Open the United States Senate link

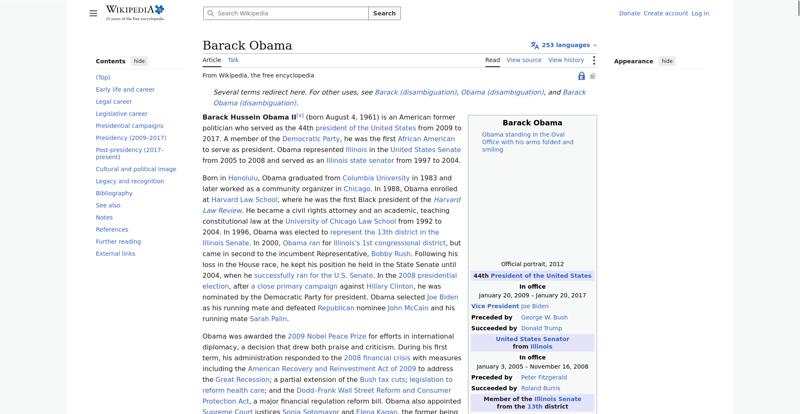(426, 150)
